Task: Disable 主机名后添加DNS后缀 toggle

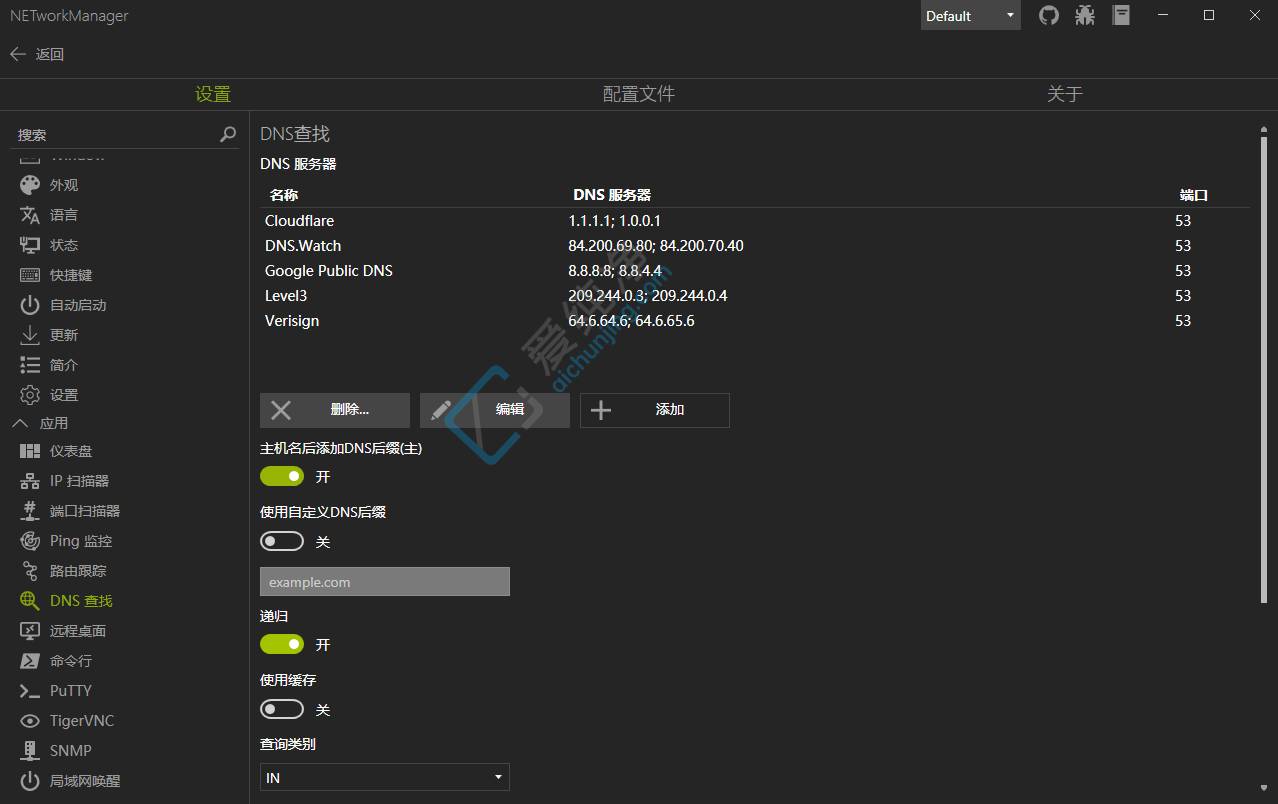Action: coord(282,477)
